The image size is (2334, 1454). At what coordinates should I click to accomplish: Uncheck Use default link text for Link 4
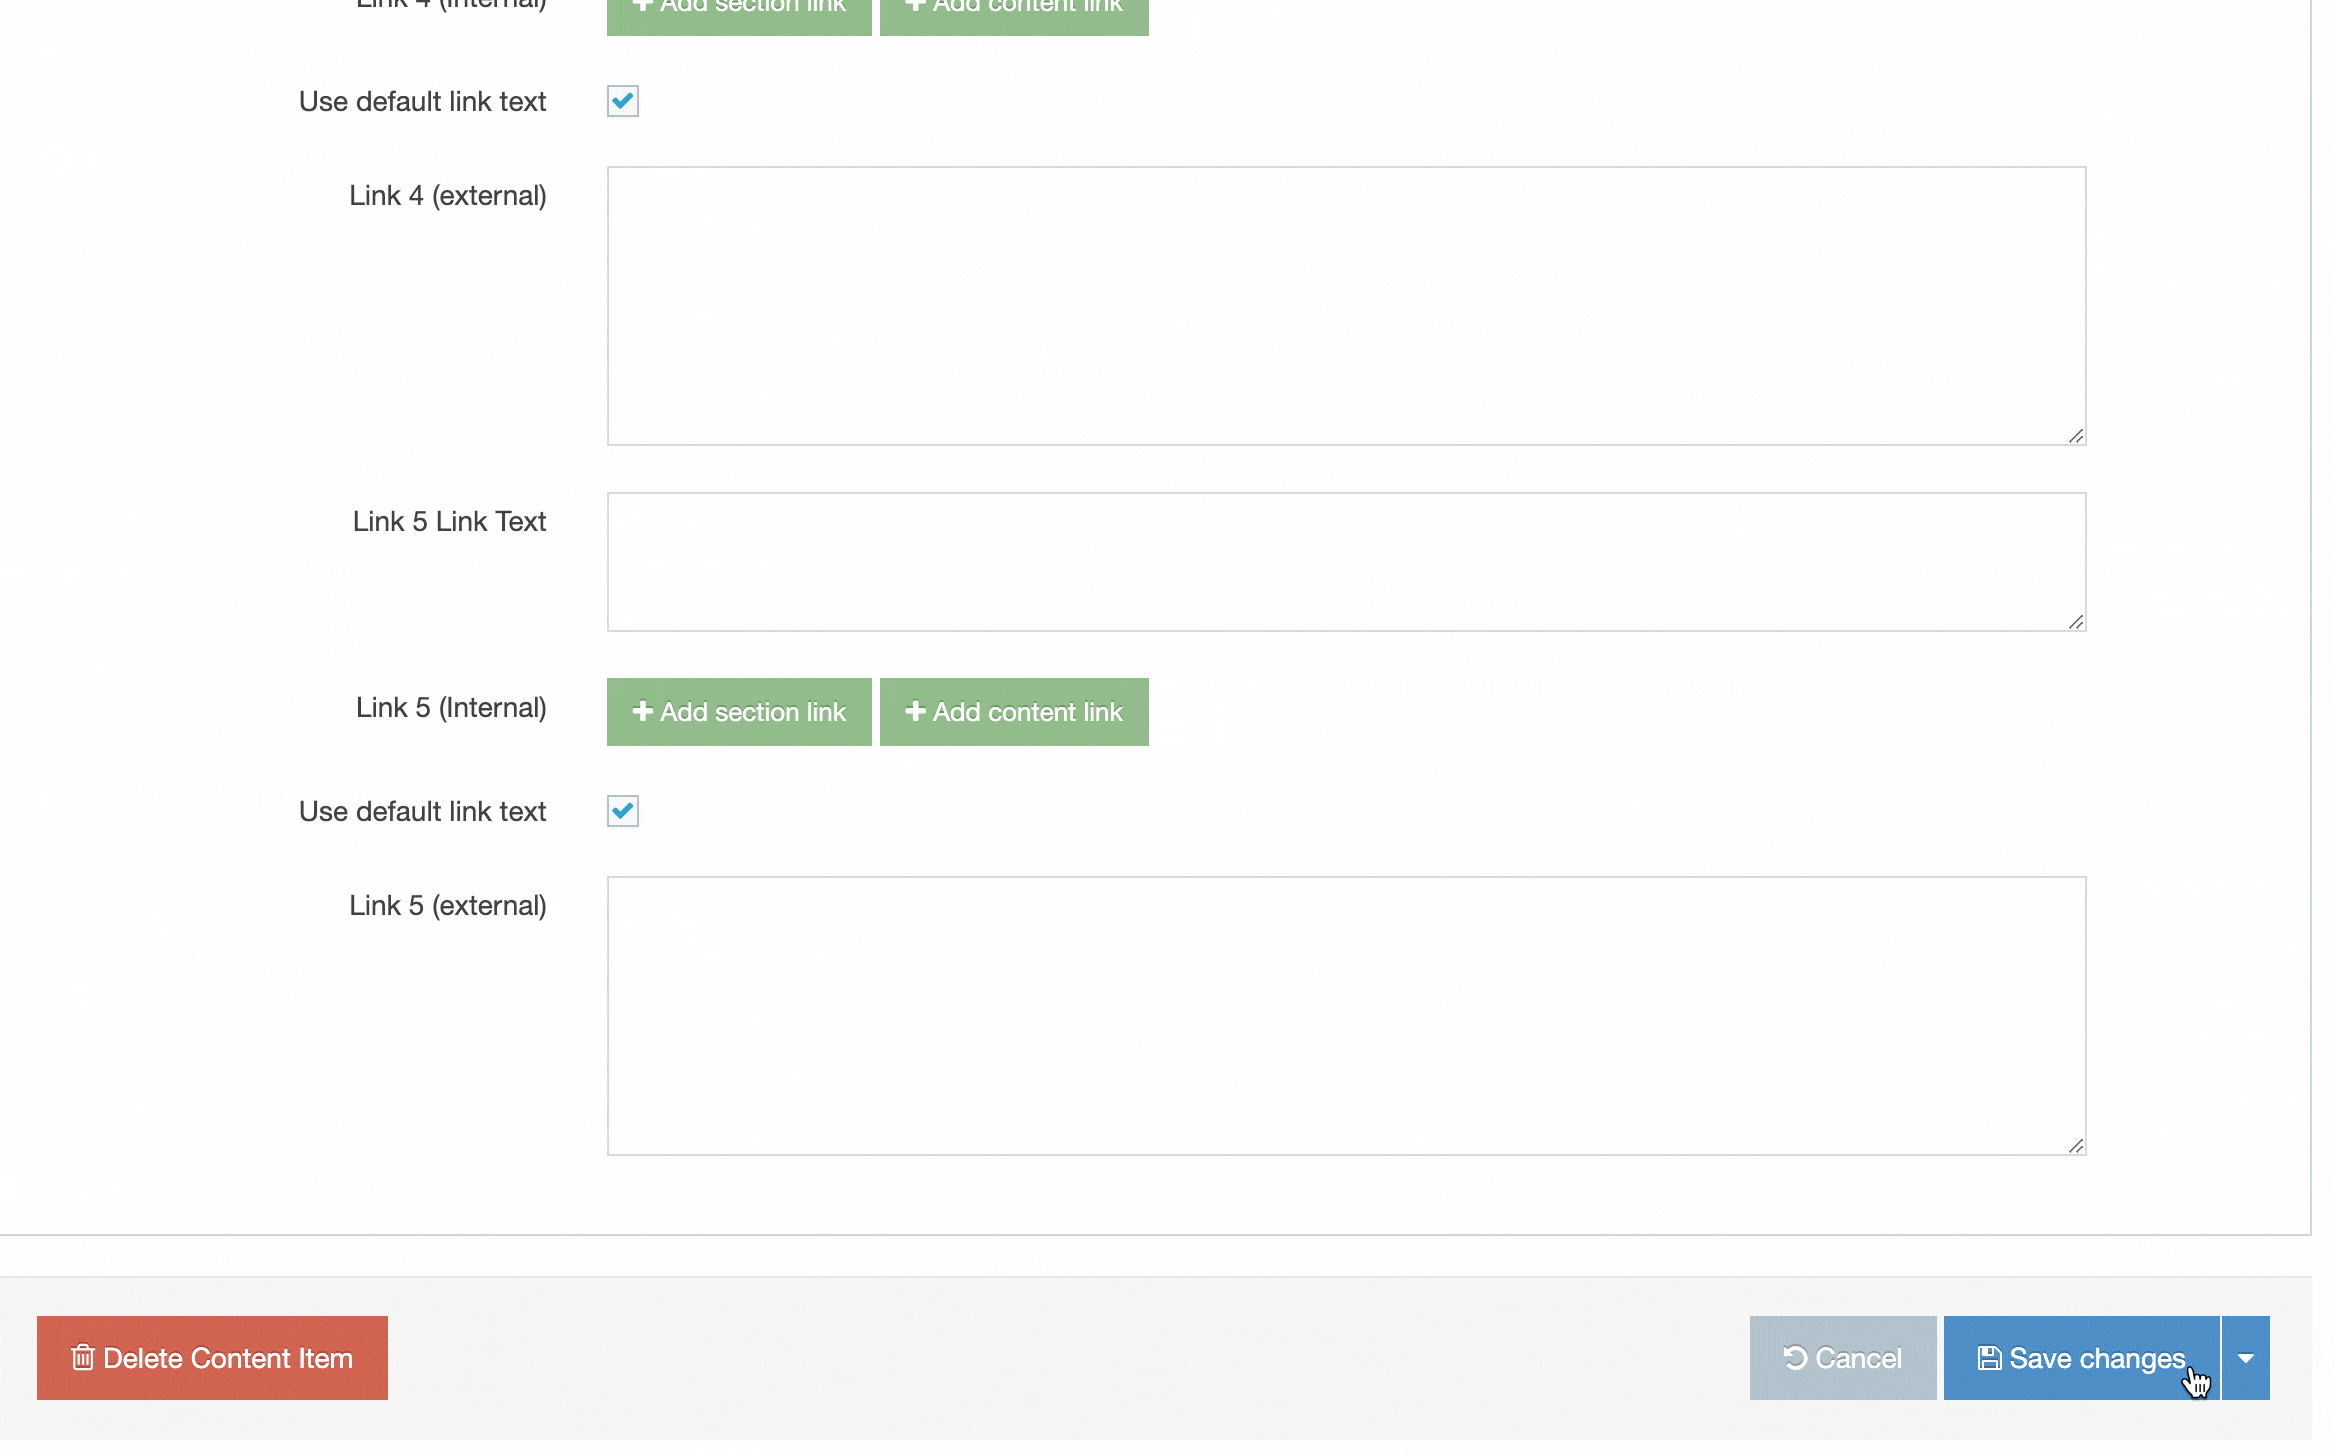[x=622, y=101]
